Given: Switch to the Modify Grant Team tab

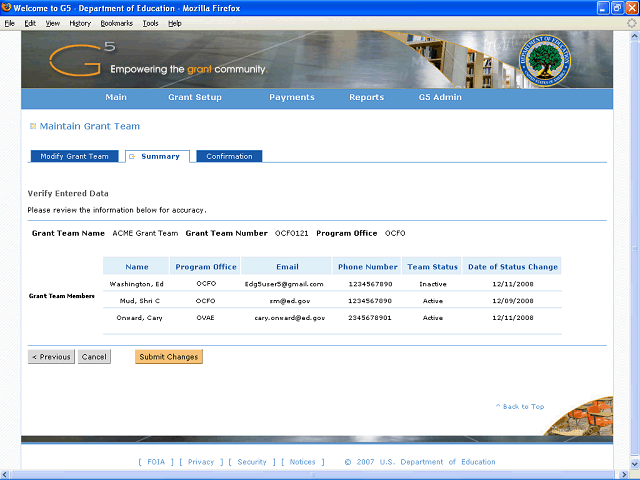Looking at the screenshot, I should coord(74,156).
